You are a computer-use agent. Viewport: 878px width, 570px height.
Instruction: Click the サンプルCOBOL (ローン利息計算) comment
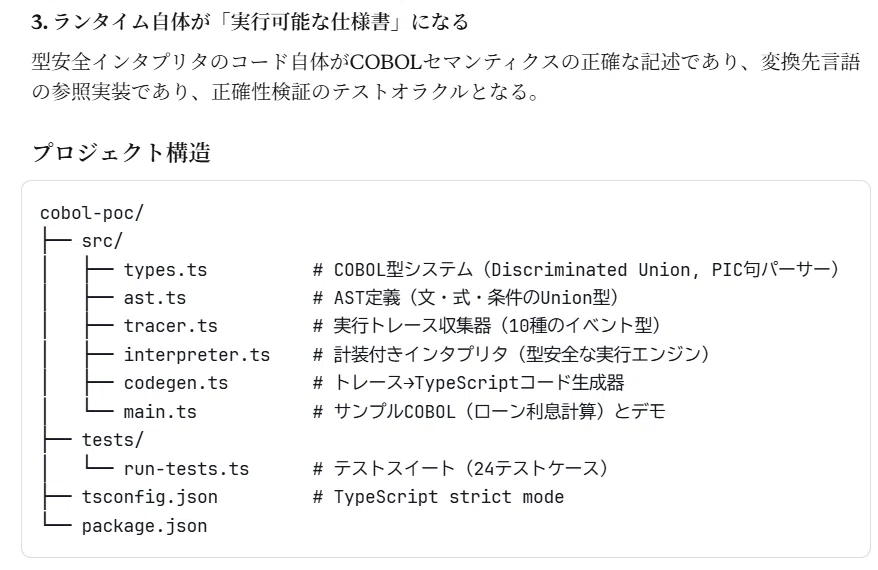(x=489, y=412)
